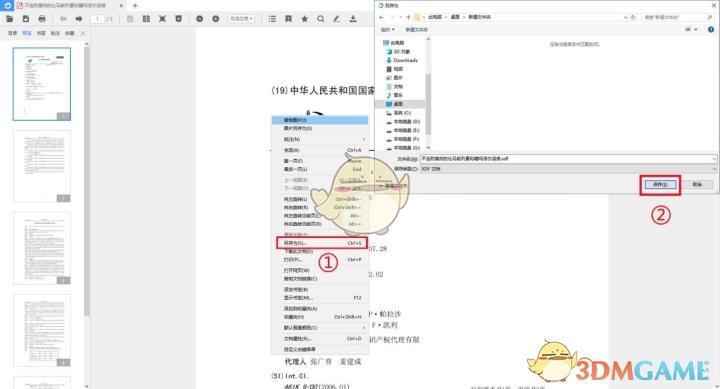Click the magnifier search icon in the toolbar
720x389 pixels.
(x=321, y=19)
